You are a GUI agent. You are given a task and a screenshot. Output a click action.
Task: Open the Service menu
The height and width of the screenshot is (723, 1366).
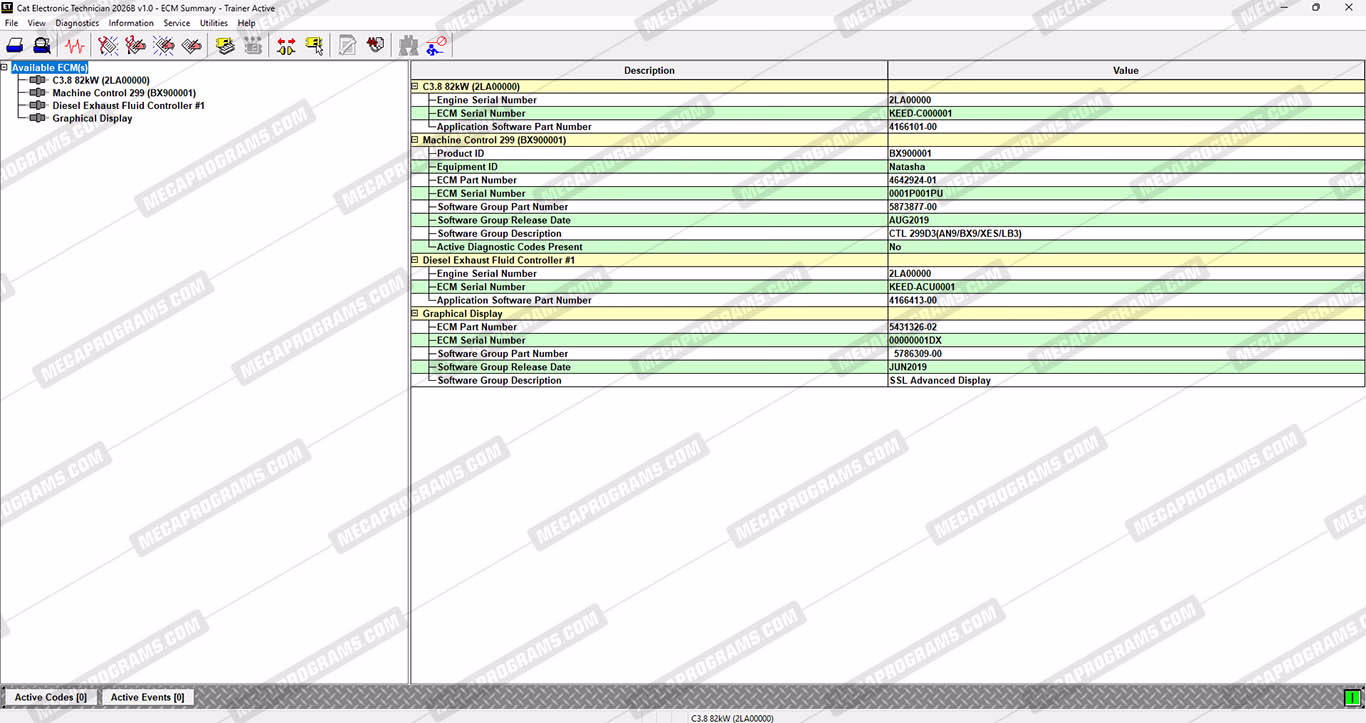[177, 23]
